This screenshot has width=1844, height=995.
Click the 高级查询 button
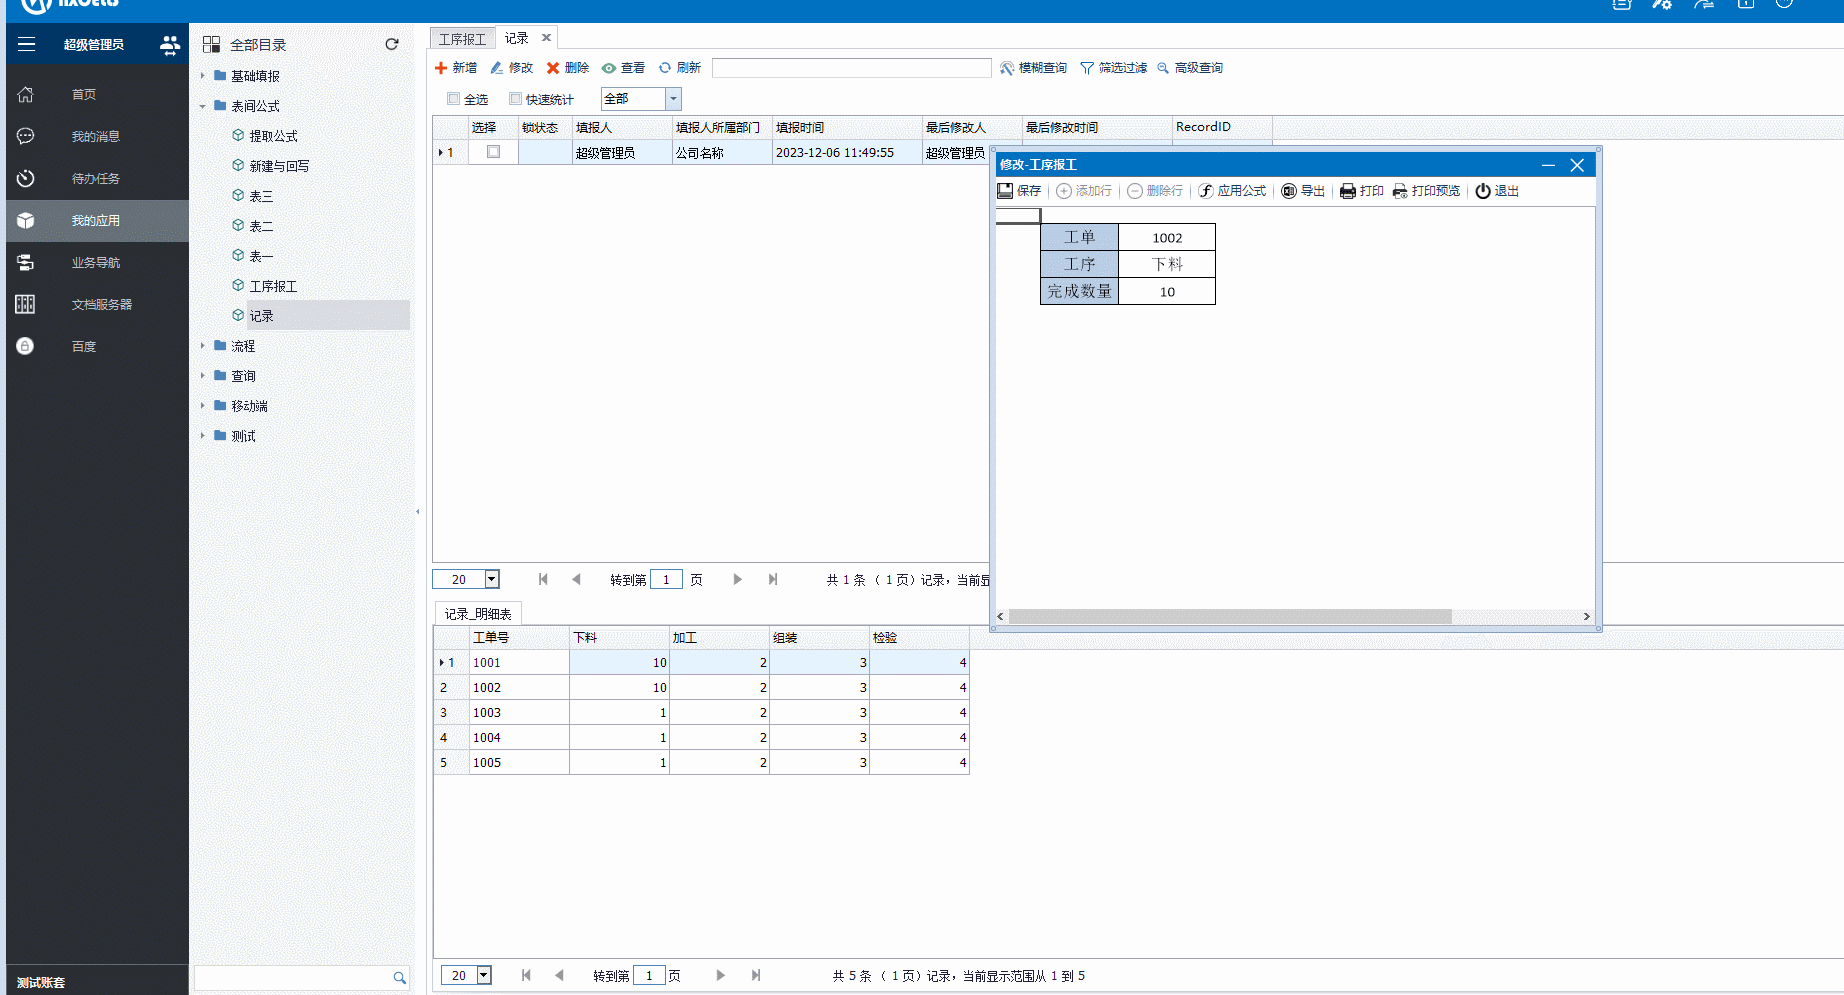[1190, 68]
